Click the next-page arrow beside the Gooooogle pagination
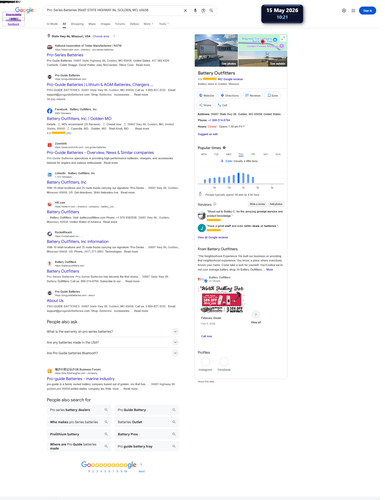 click(x=141, y=464)
